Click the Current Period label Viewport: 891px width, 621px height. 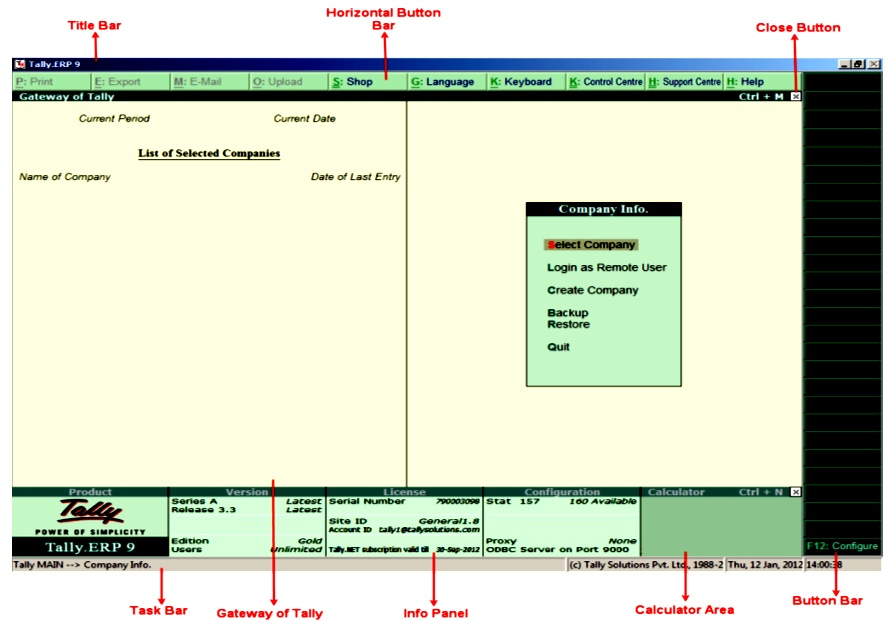pyautogui.click(x=114, y=119)
